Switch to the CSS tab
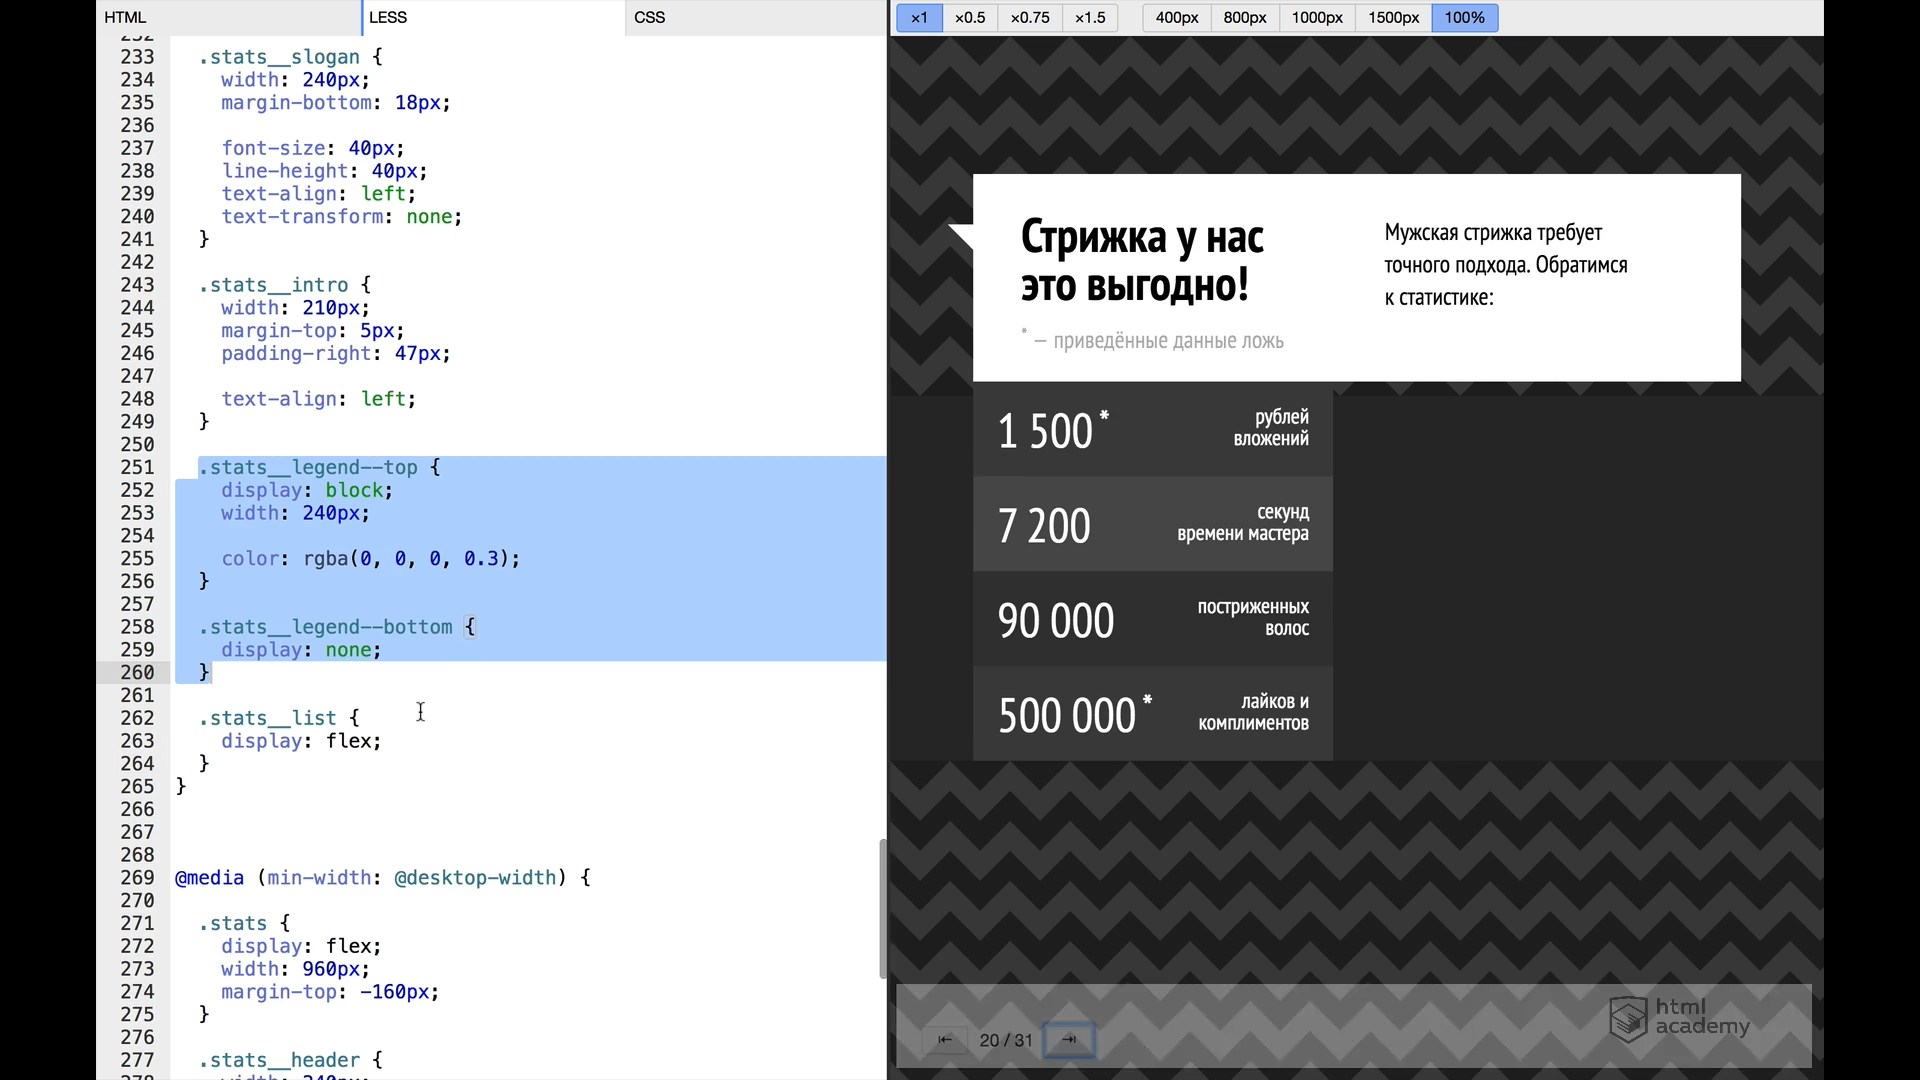Screen dimensions: 1920x1080 (649, 17)
